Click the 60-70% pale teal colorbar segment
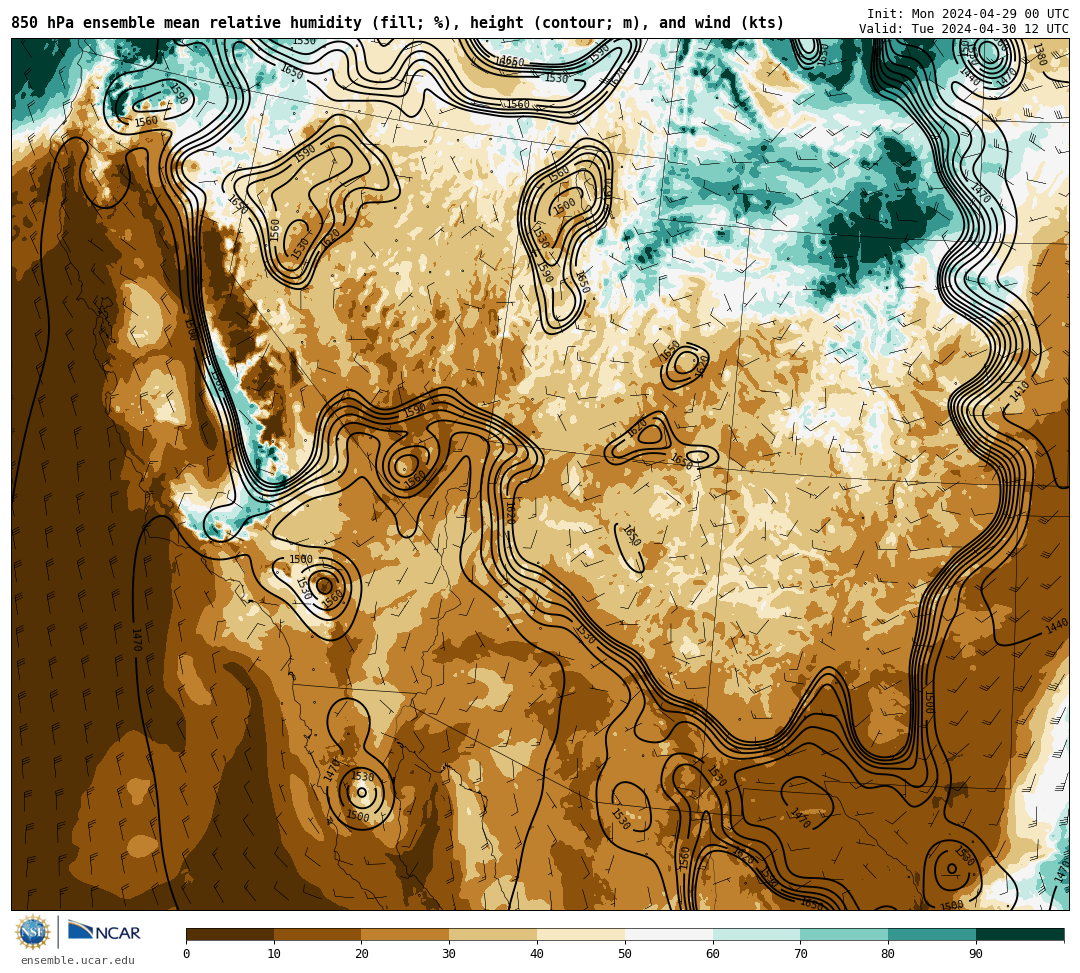The image size is (1080, 973). (756, 934)
